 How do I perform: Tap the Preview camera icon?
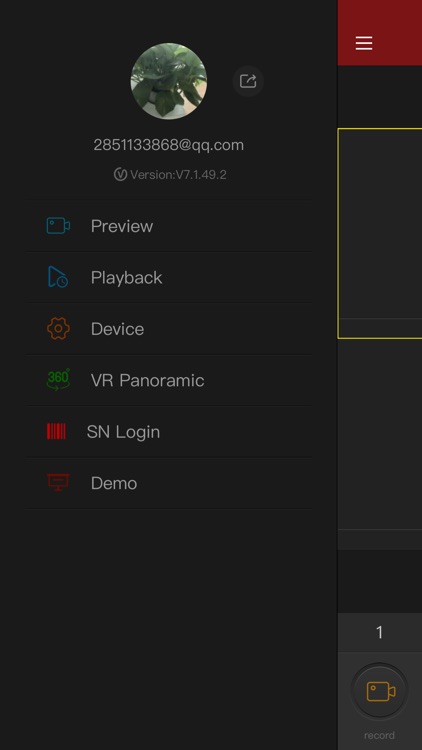coord(58,226)
